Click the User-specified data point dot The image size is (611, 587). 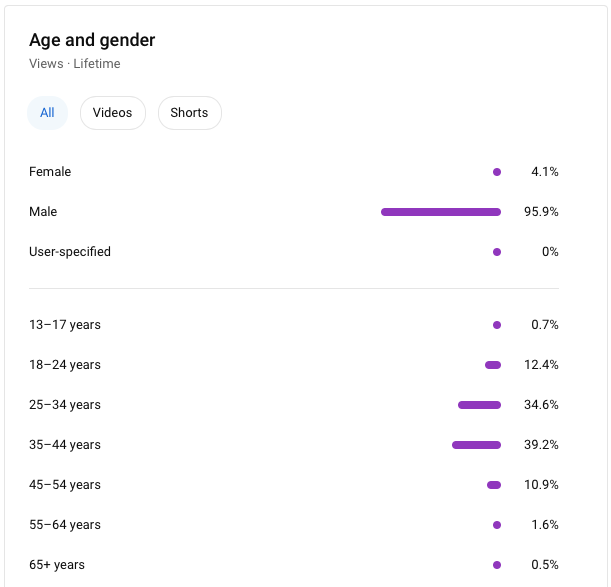tap(497, 252)
